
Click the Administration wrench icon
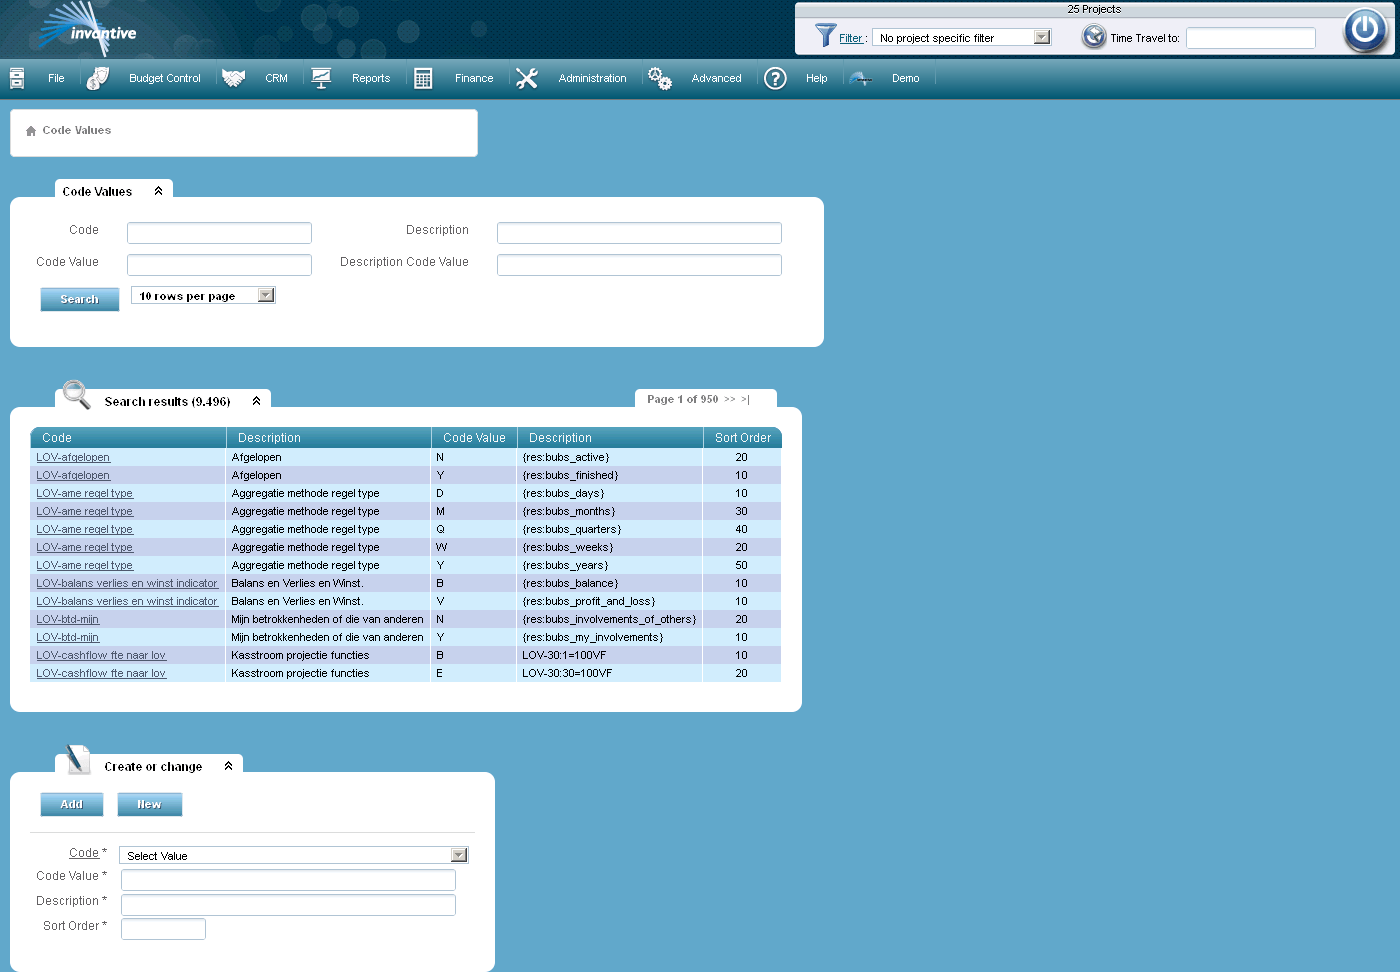tap(527, 77)
